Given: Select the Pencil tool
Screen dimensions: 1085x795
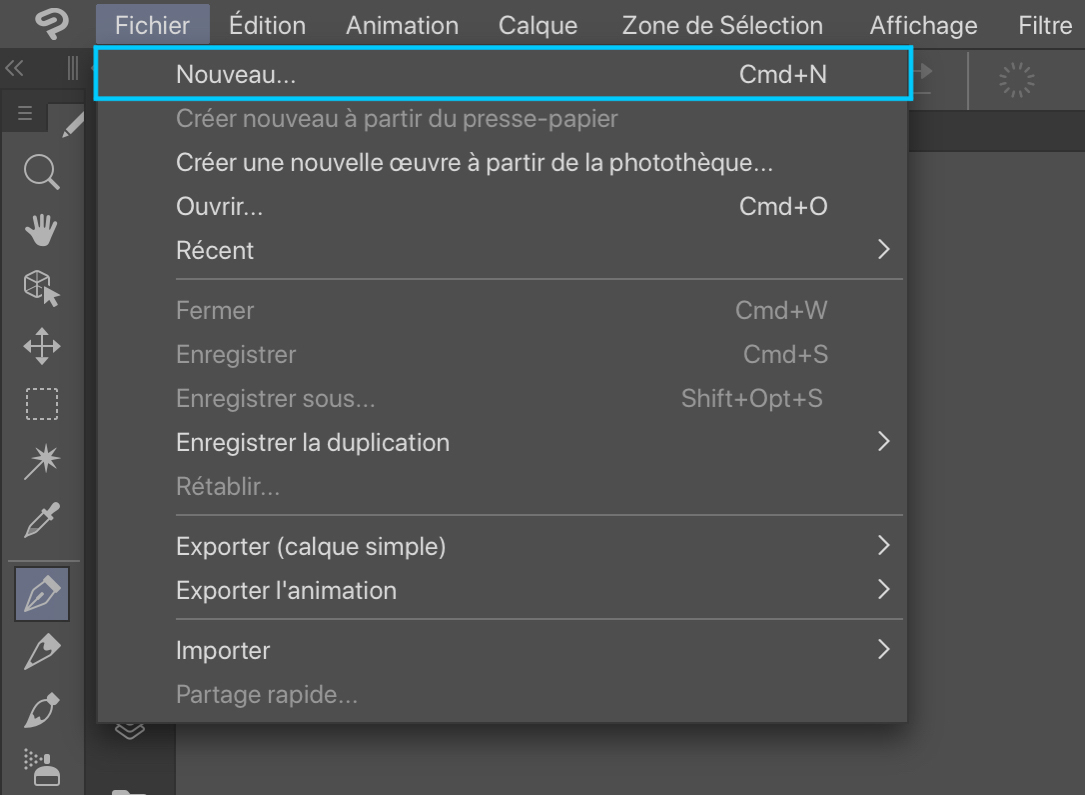Looking at the screenshot, I should [42, 653].
